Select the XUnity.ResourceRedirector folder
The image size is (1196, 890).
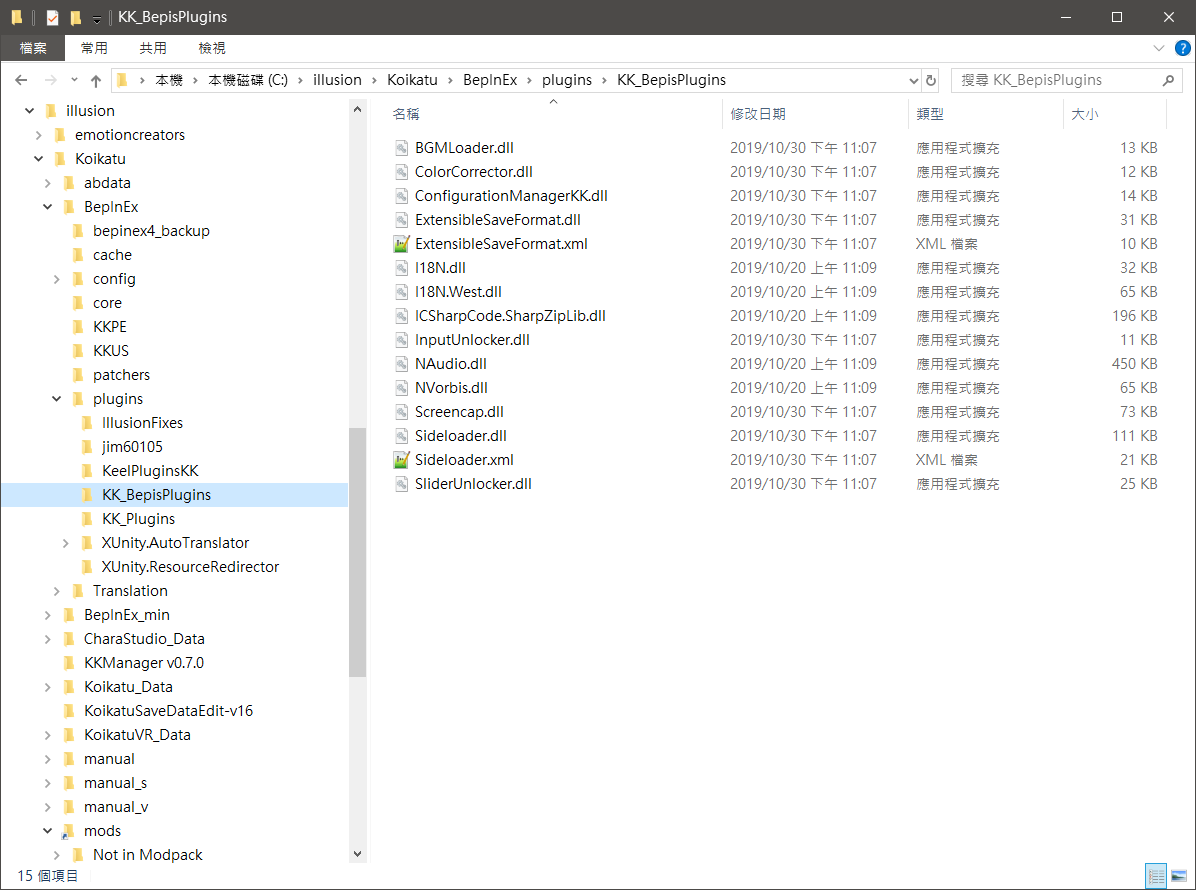tap(190, 567)
